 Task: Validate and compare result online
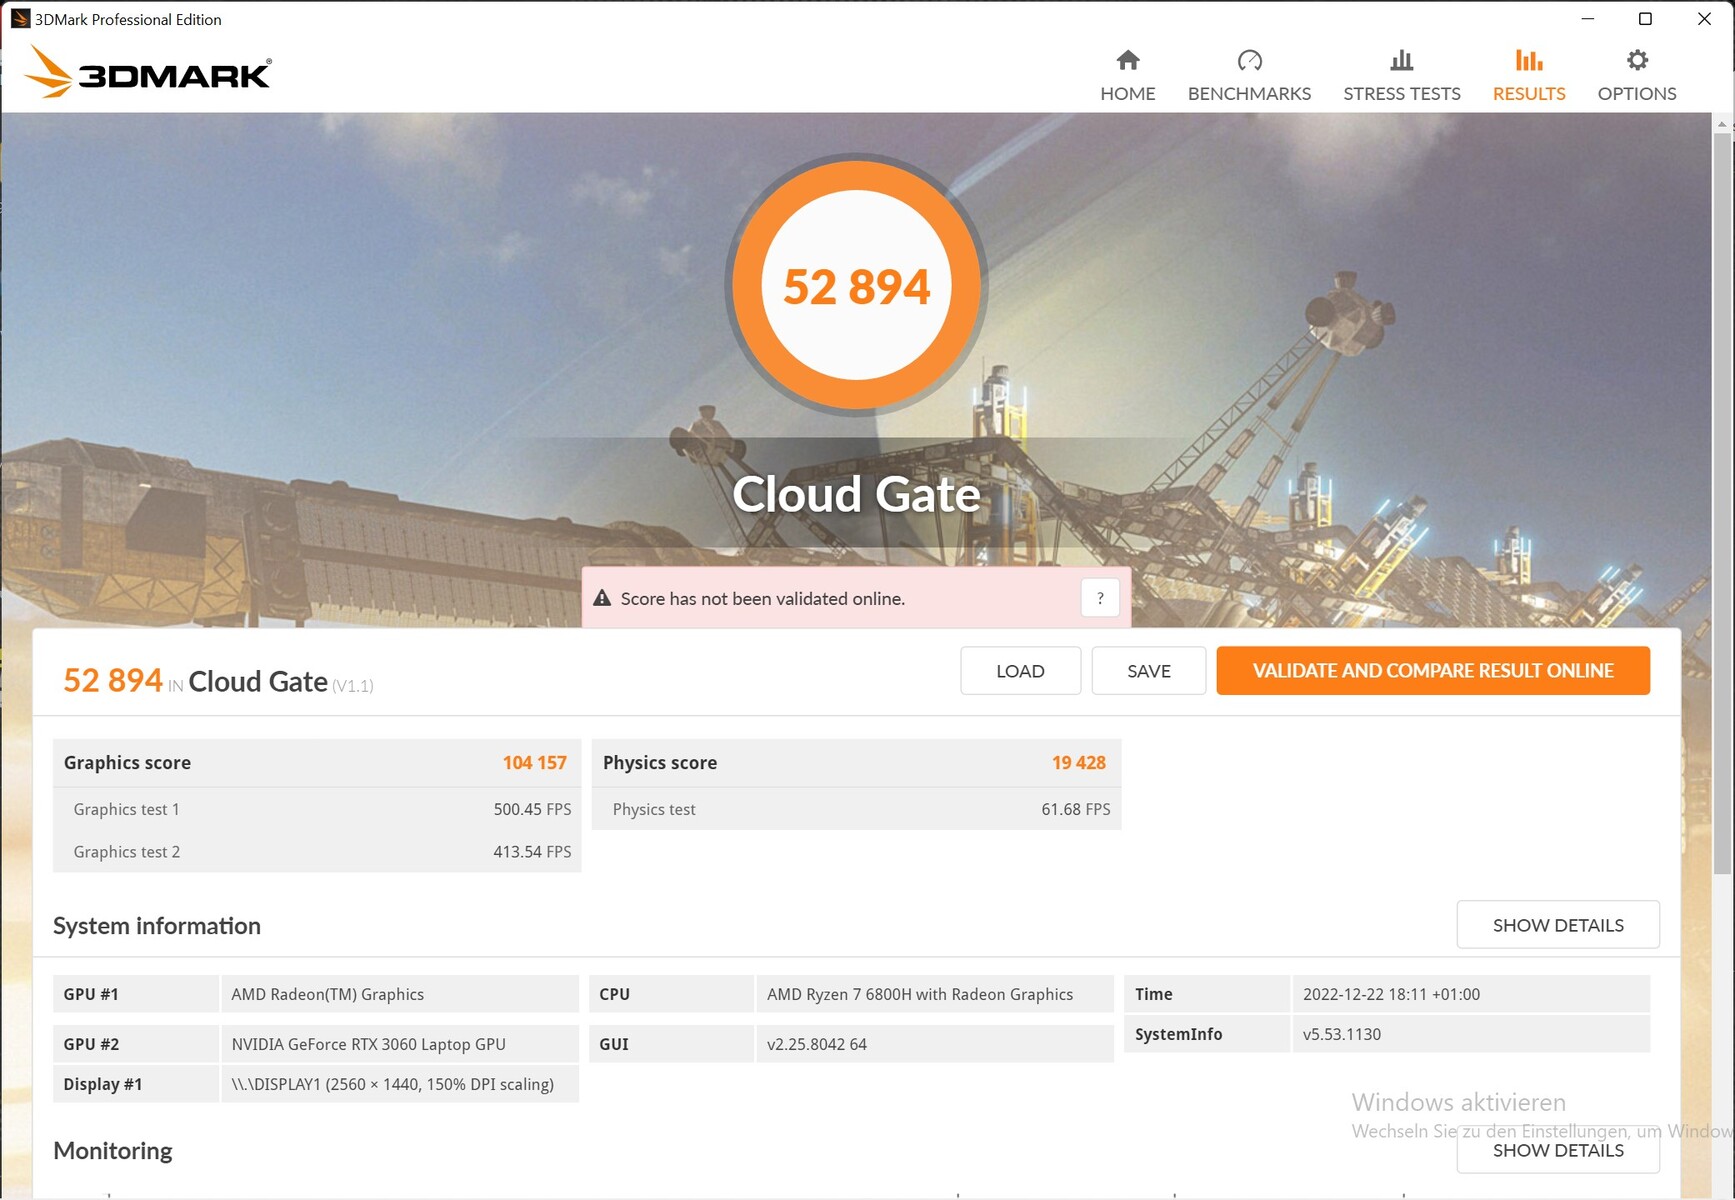(x=1432, y=671)
